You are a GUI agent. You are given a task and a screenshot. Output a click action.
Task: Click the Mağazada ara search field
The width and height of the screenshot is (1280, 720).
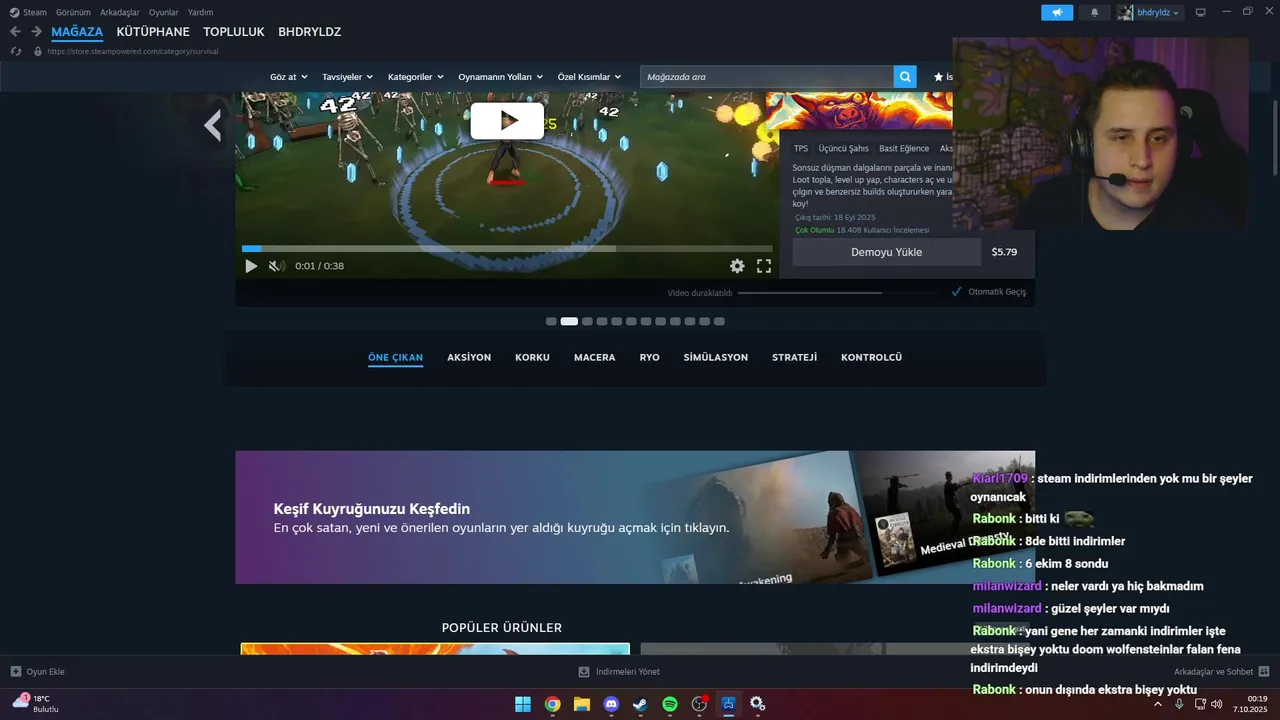click(767, 77)
